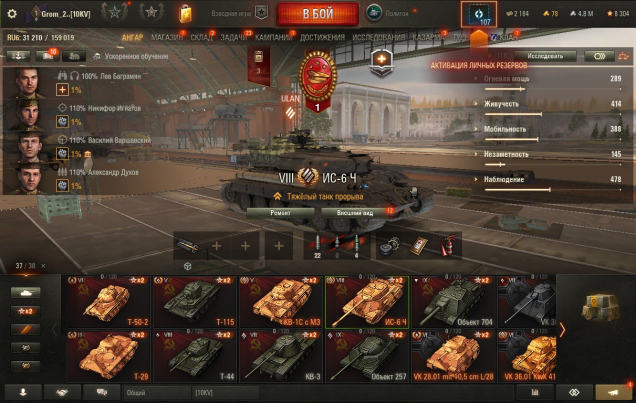
Task: Toggle accelerated crew training
Action: [x=131, y=56]
